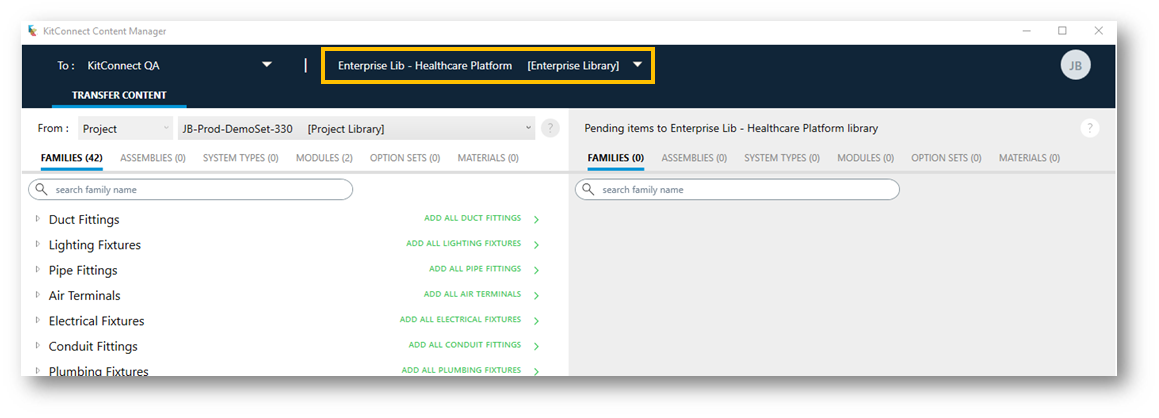Focus the left search family name field
Screen dimensions: 1159x418
tap(191, 190)
